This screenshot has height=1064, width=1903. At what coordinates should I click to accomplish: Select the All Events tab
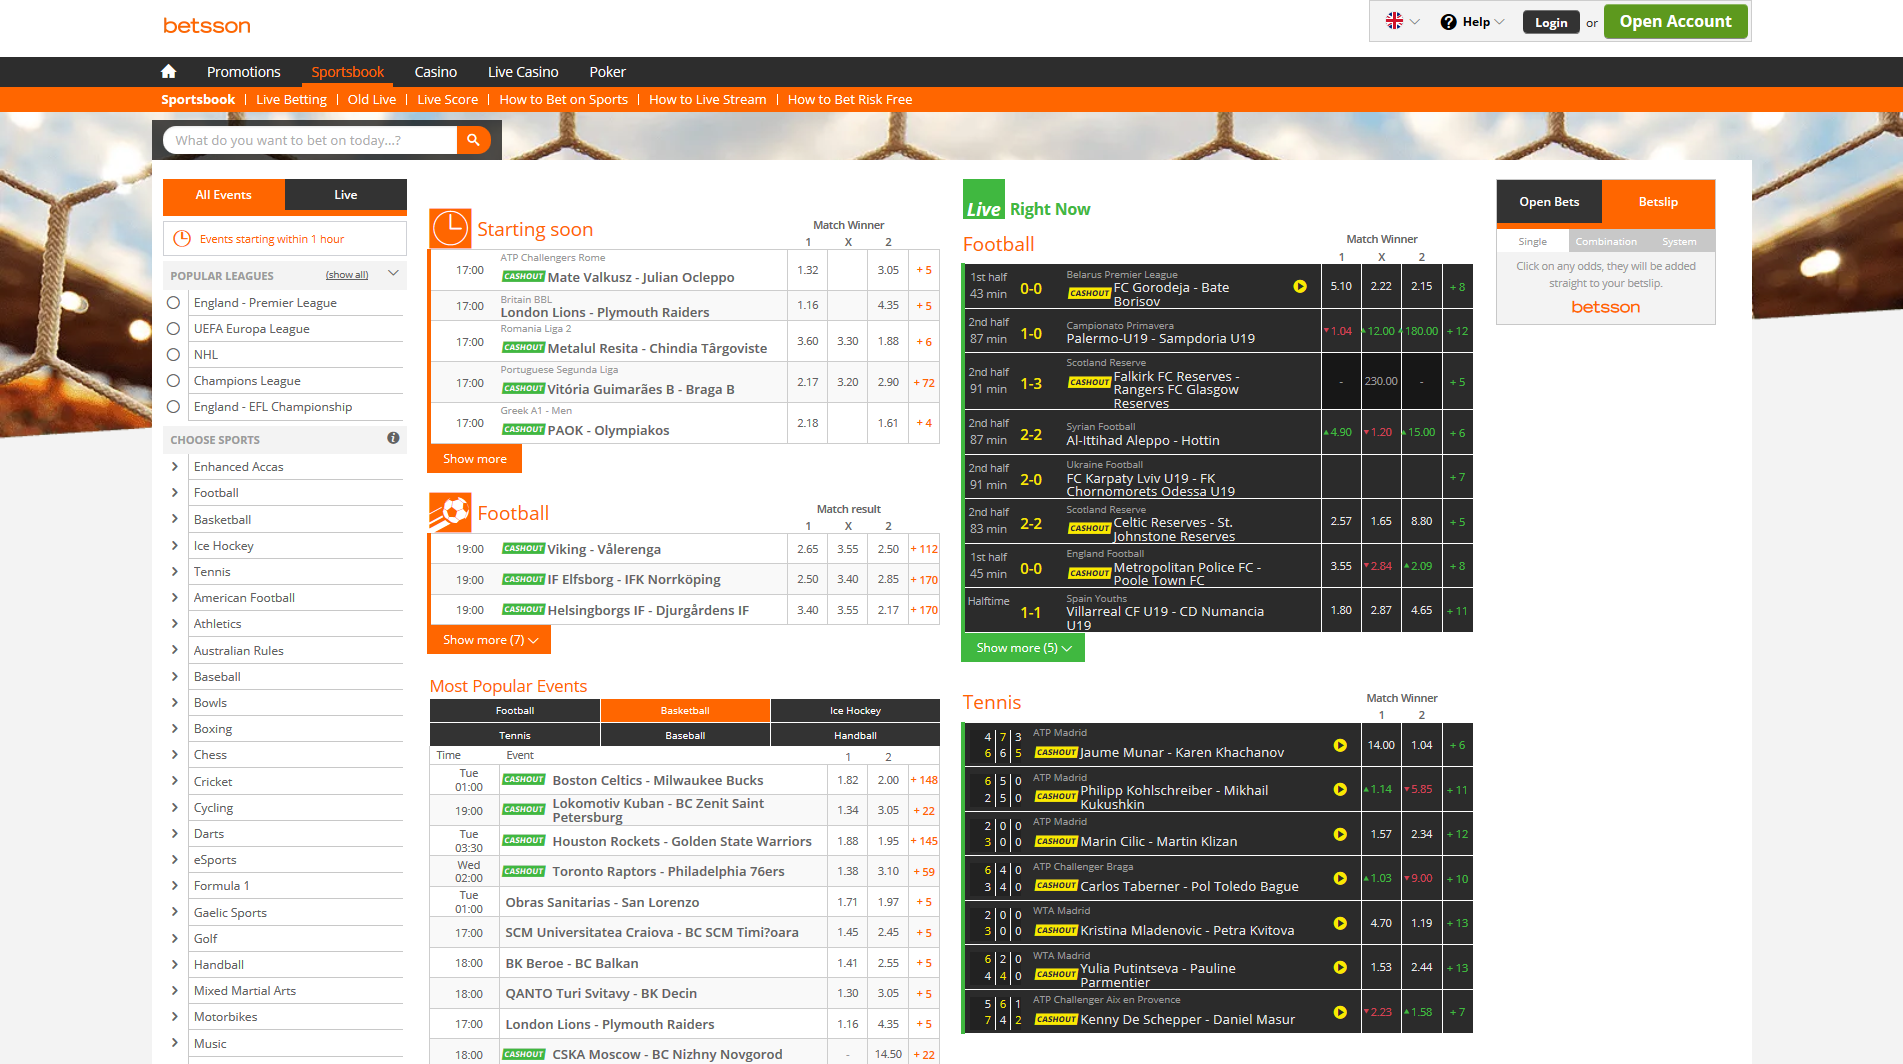coord(224,195)
